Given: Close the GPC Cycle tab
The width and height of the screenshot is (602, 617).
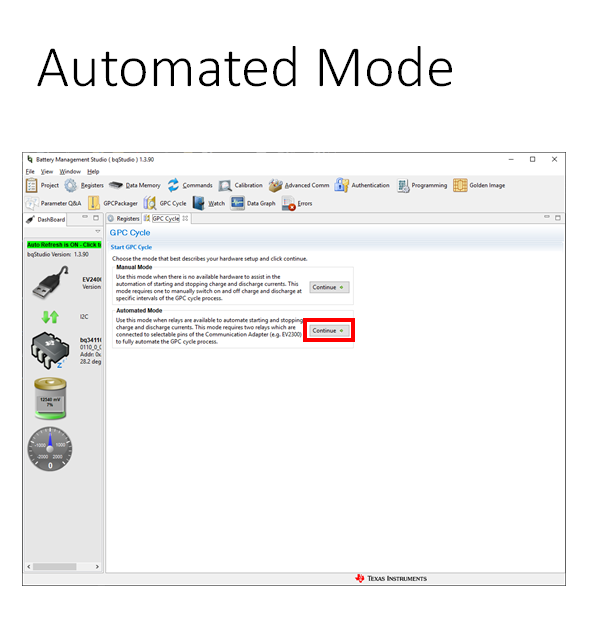Looking at the screenshot, I should [x=185, y=218].
